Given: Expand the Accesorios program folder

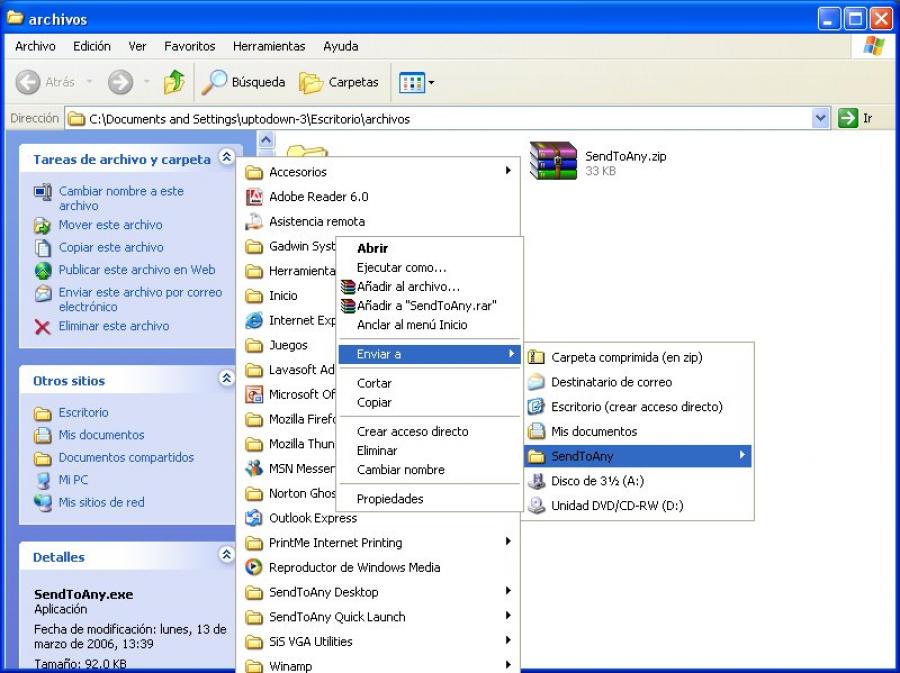Looking at the screenshot, I should tap(378, 172).
